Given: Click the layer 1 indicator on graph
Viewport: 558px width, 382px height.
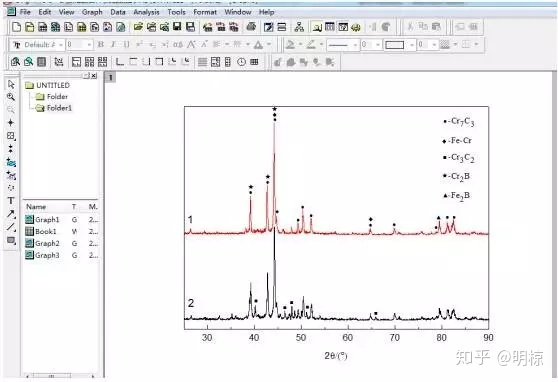Looking at the screenshot, I should point(110,77).
